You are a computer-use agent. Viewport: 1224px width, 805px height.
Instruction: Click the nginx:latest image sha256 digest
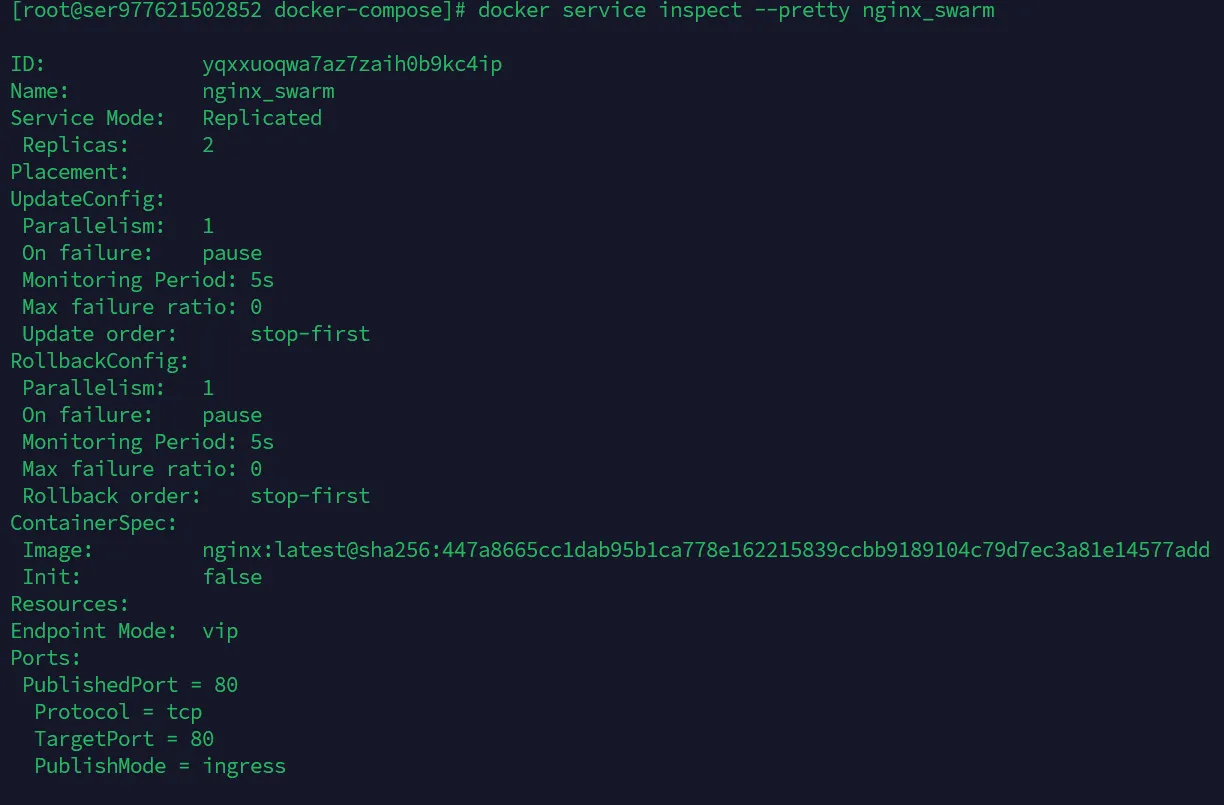point(706,550)
